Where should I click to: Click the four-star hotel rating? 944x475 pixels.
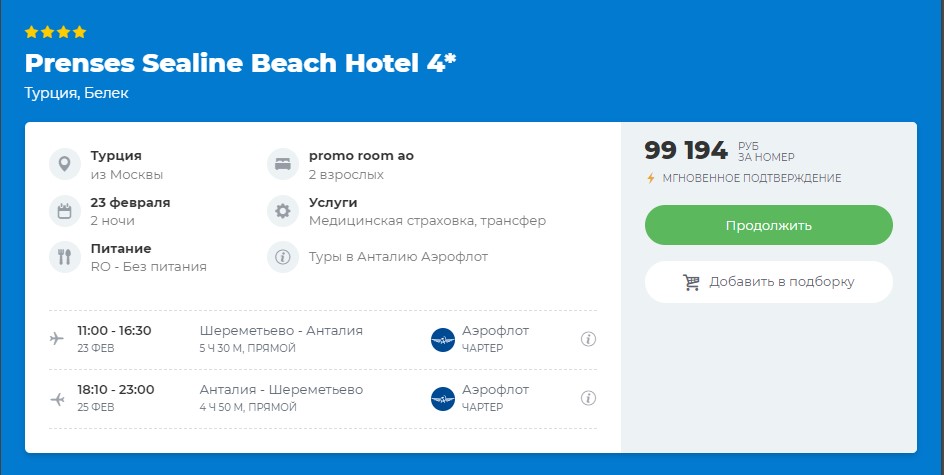coord(56,32)
